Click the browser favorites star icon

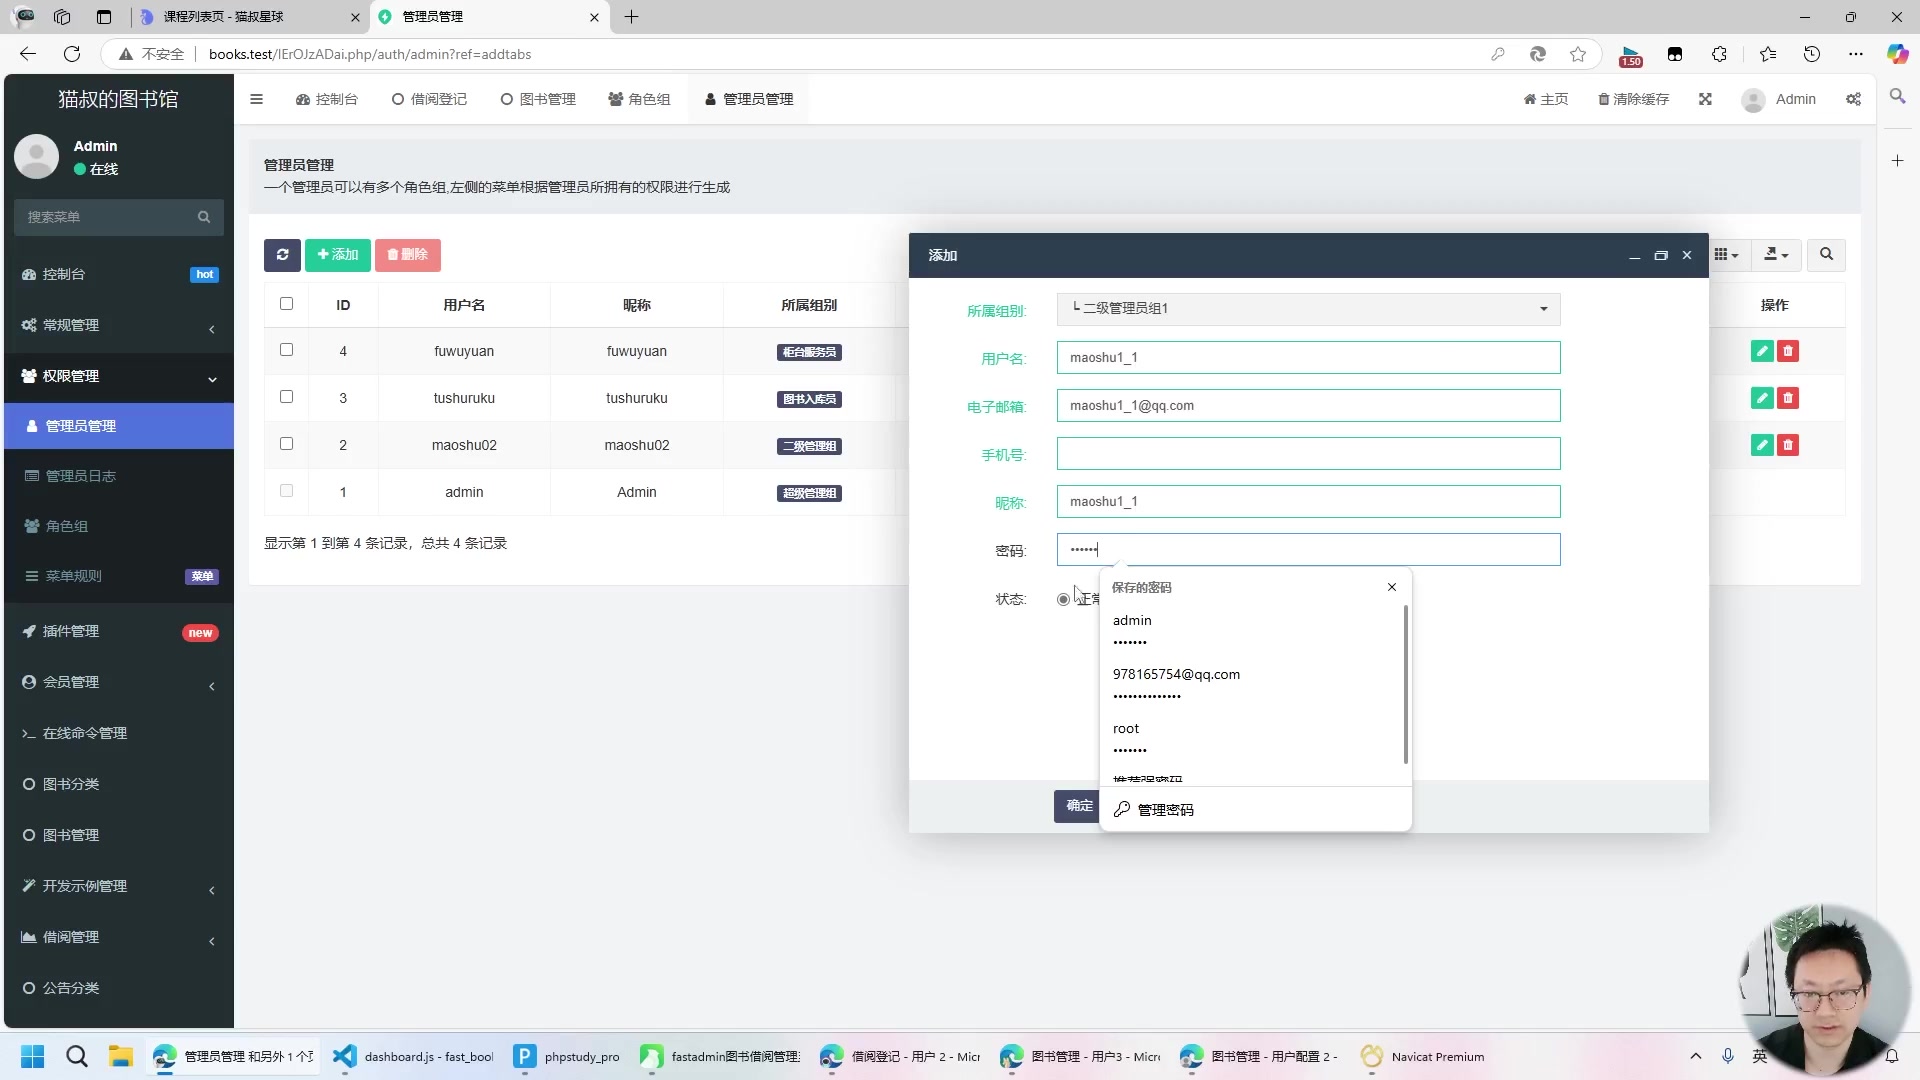pos(1578,54)
